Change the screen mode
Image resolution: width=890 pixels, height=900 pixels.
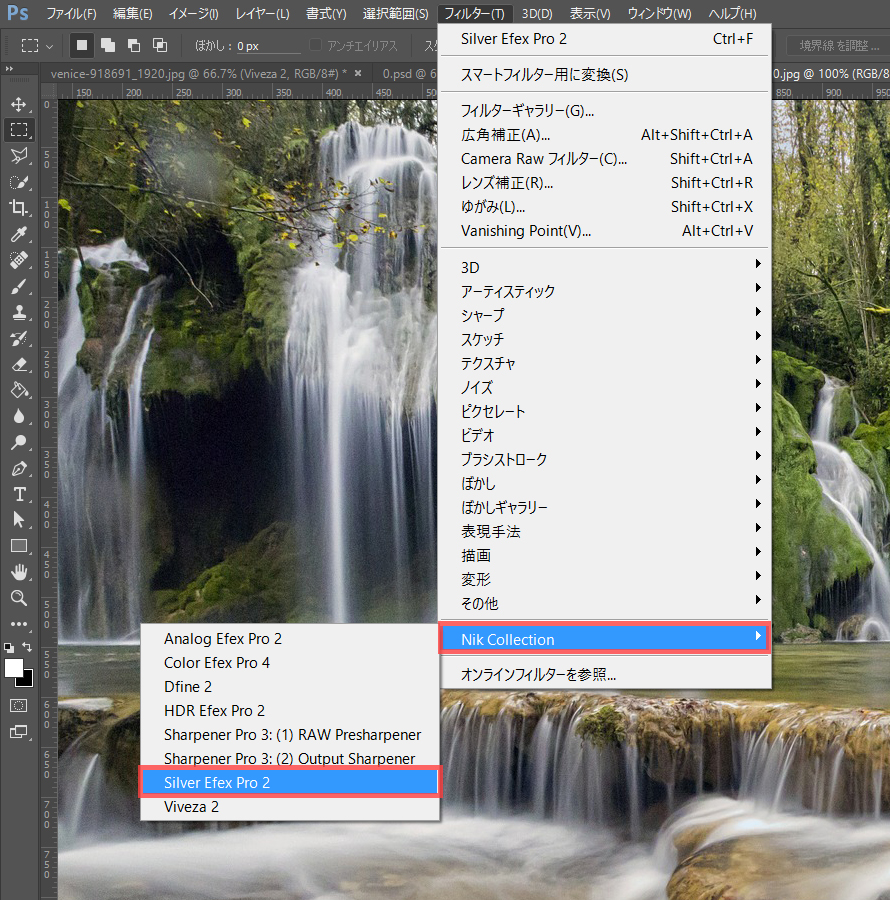click(x=19, y=732)
